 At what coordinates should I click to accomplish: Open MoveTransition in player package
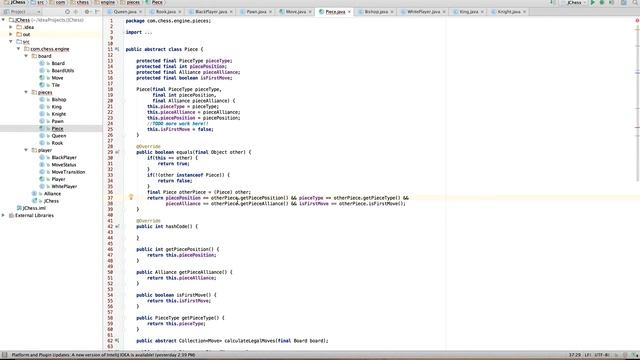coord(68,172)
